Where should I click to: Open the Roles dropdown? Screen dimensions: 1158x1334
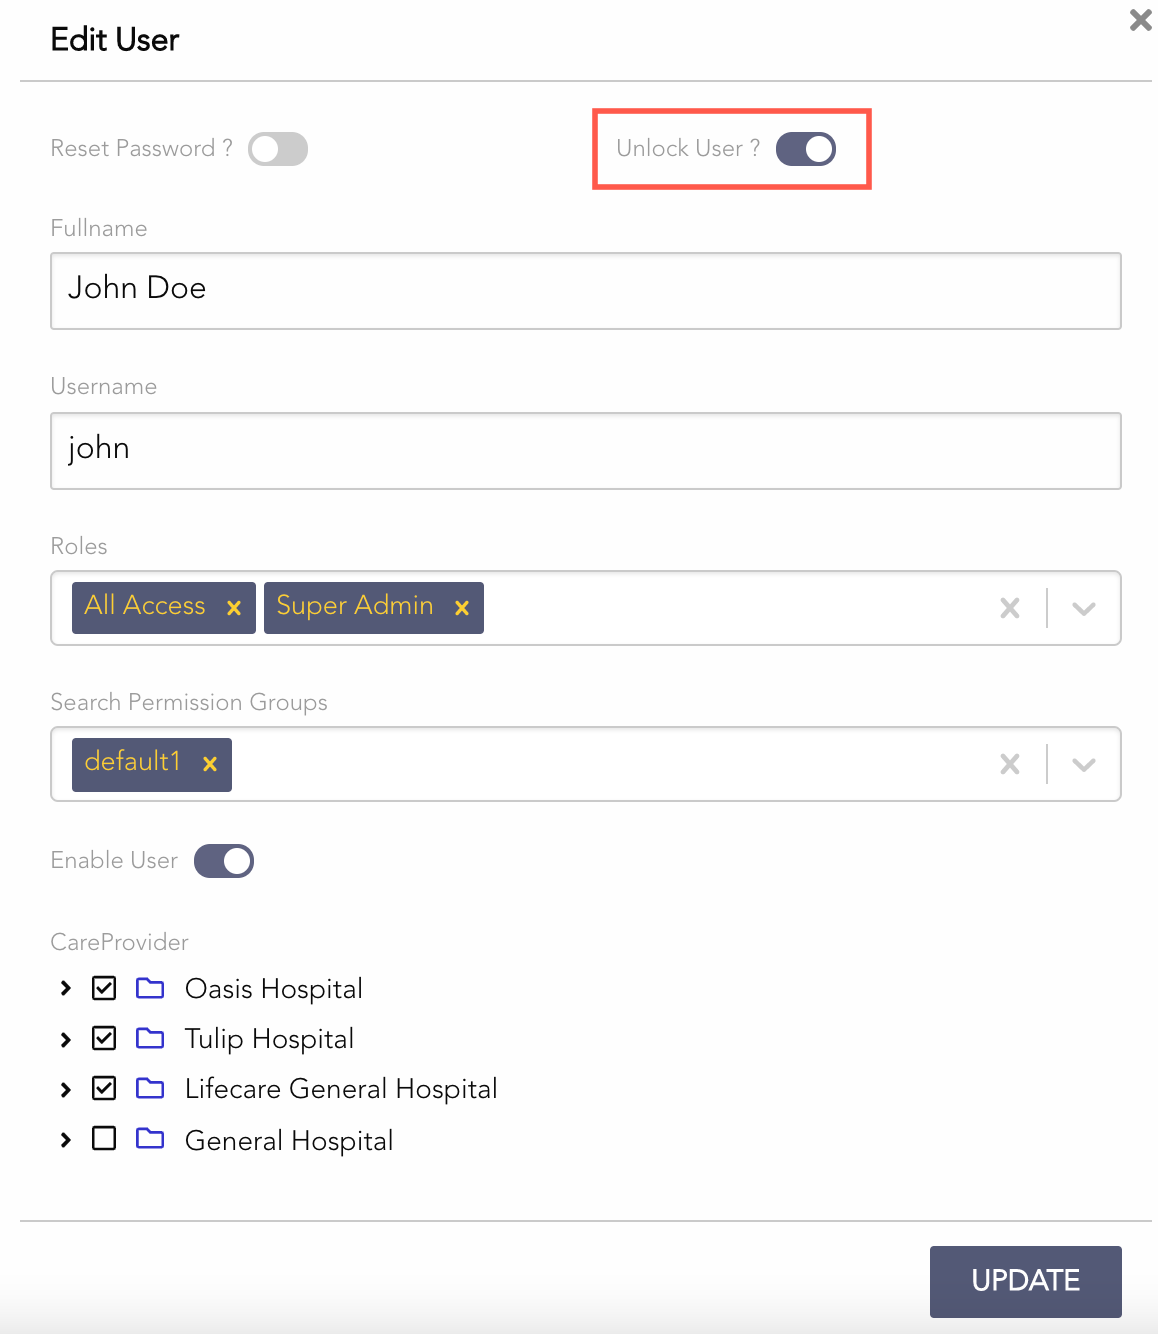(x=1084, y=608)
